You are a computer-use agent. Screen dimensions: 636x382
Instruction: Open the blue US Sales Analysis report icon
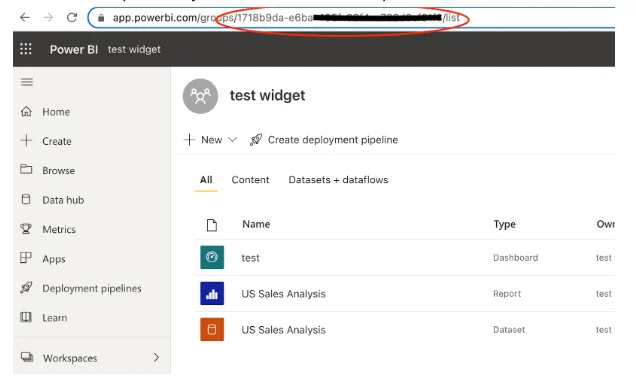point(212,293)
